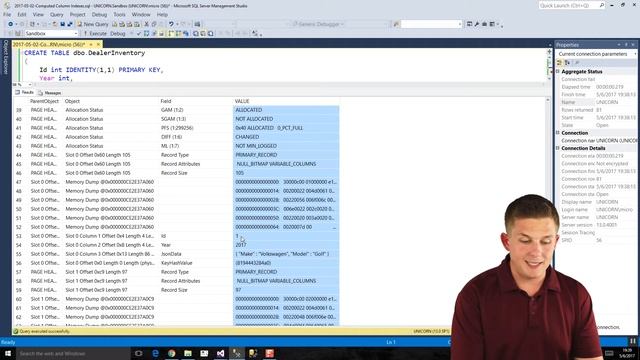Click the Undo arrow icon
The height and width of the screenshot is (360, 640).
[x=171, y=24]
